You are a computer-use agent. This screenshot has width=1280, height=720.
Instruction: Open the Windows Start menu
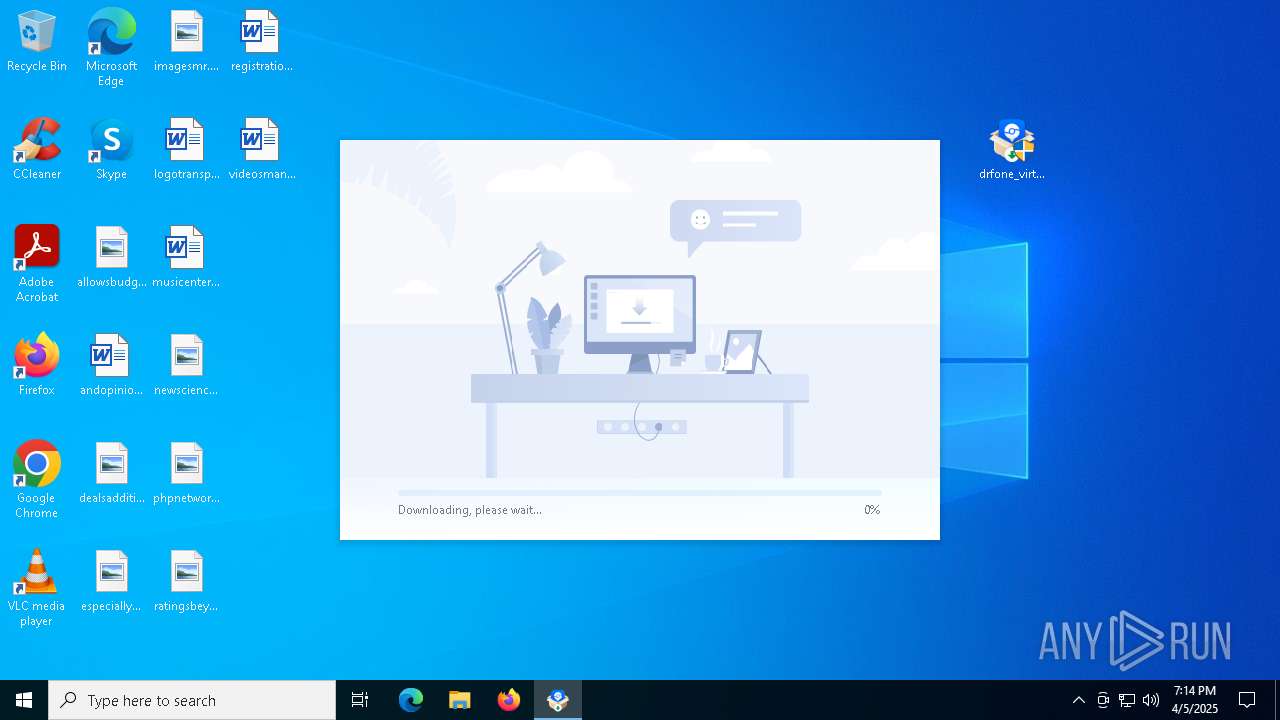click(x=24, y=700)
